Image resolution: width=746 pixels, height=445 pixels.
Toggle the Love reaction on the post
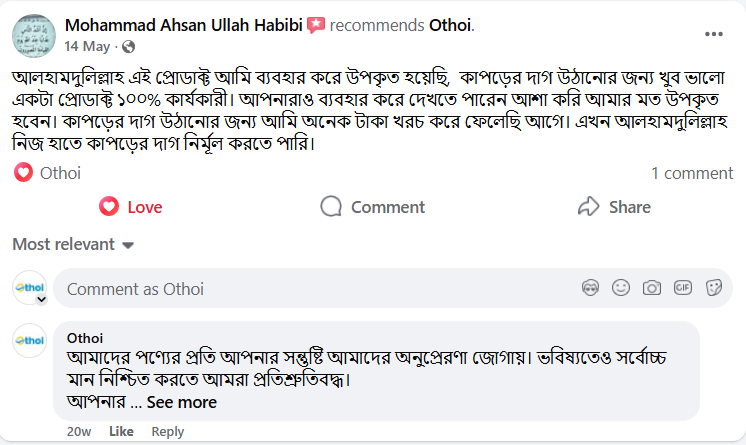(130, 207)
